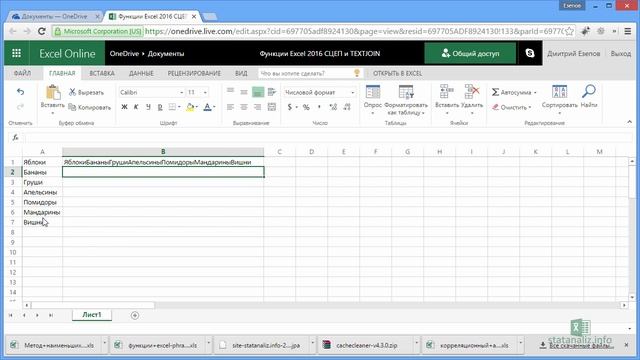Apply underline (Ч) formatting

pyautogui.click(x=148, y=107)
